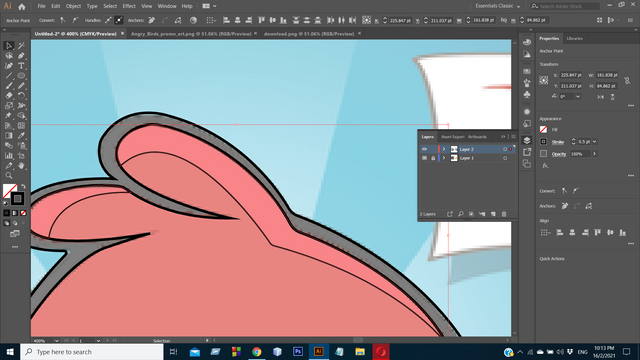Viewport: 640px width, 360px height.
Task: Select the Ellipse tool
Action: point(21,76)
